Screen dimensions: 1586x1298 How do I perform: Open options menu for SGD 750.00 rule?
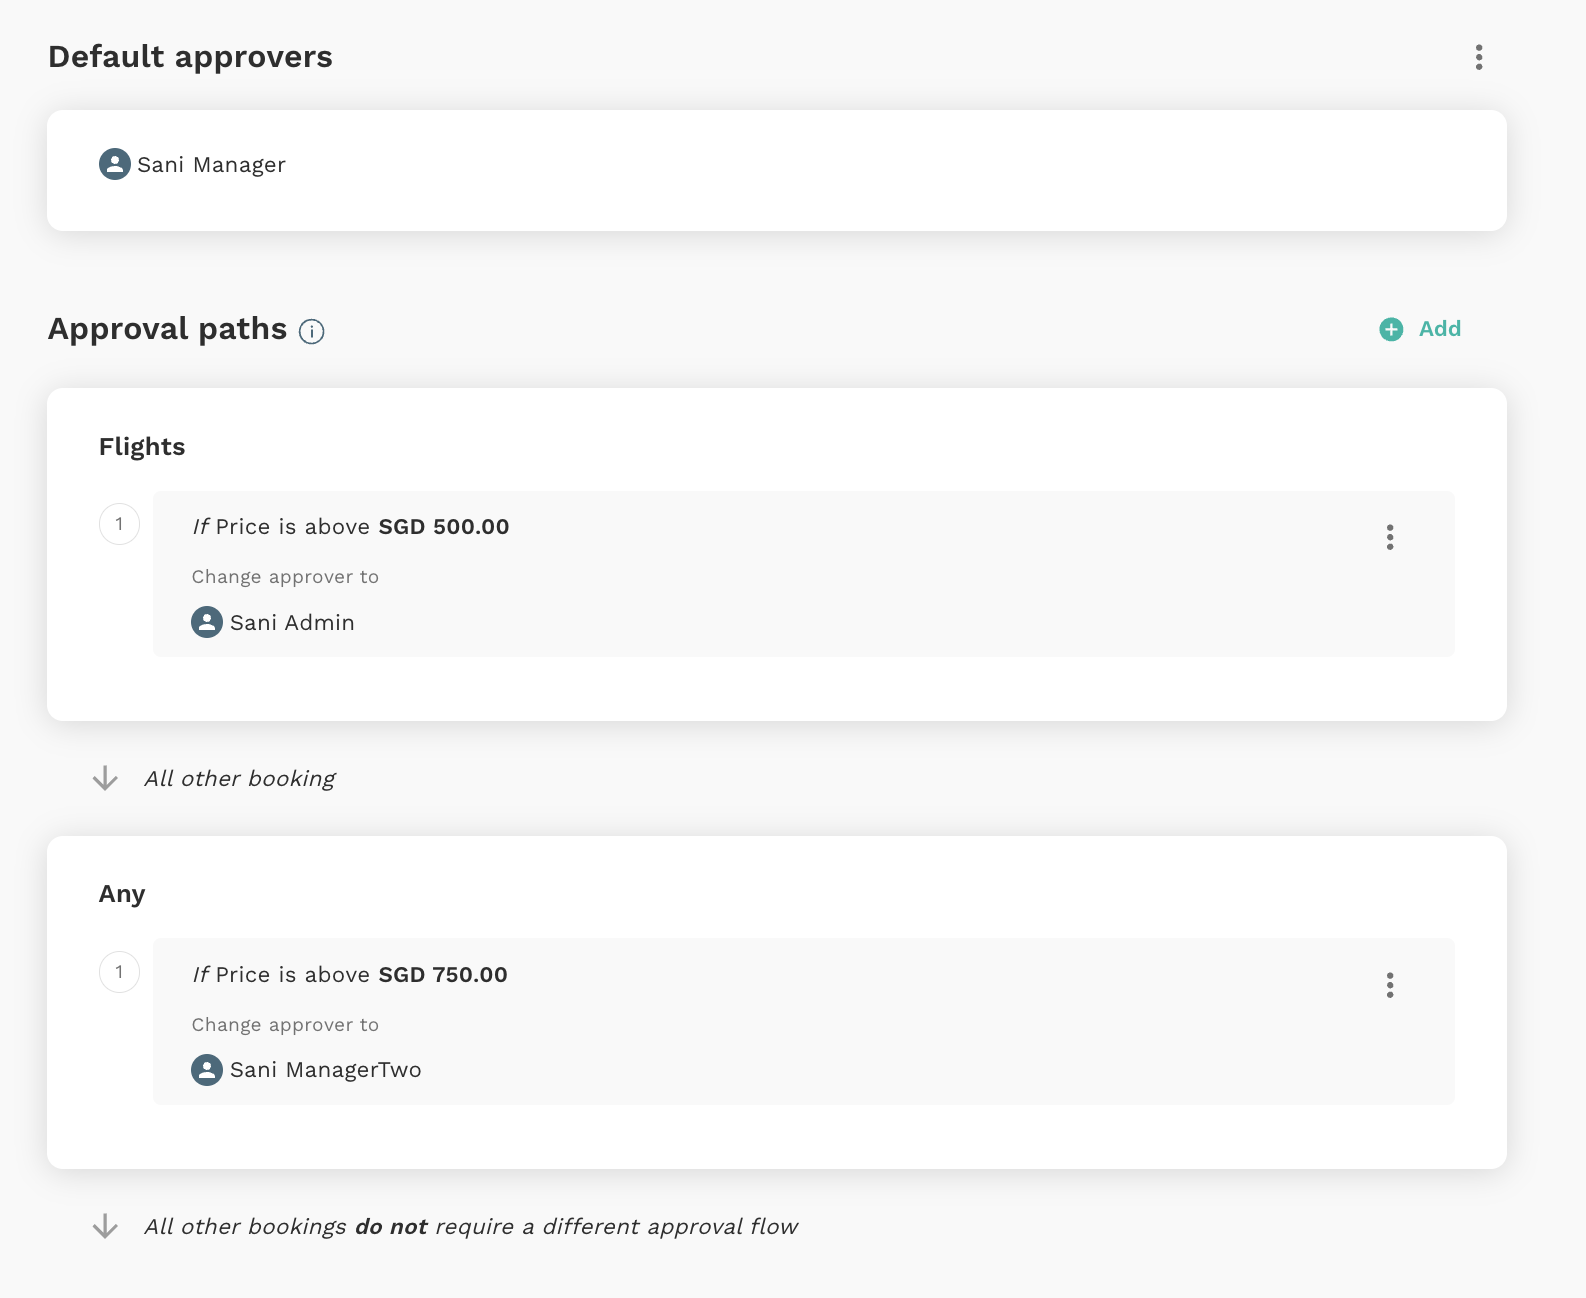(x=1390, y=985)
